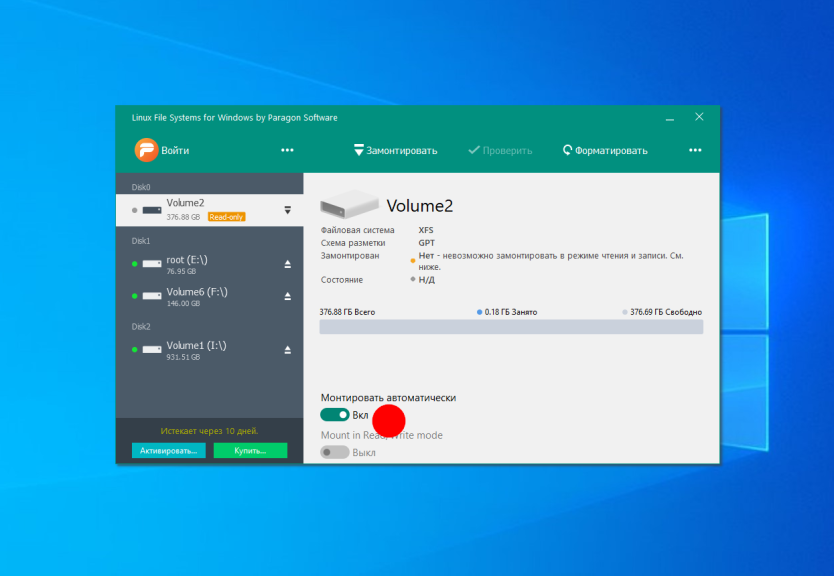Viewport: 834px width, 576px height.
Task: Click the disk space usage bar
Action: click(x=511, y=327)
